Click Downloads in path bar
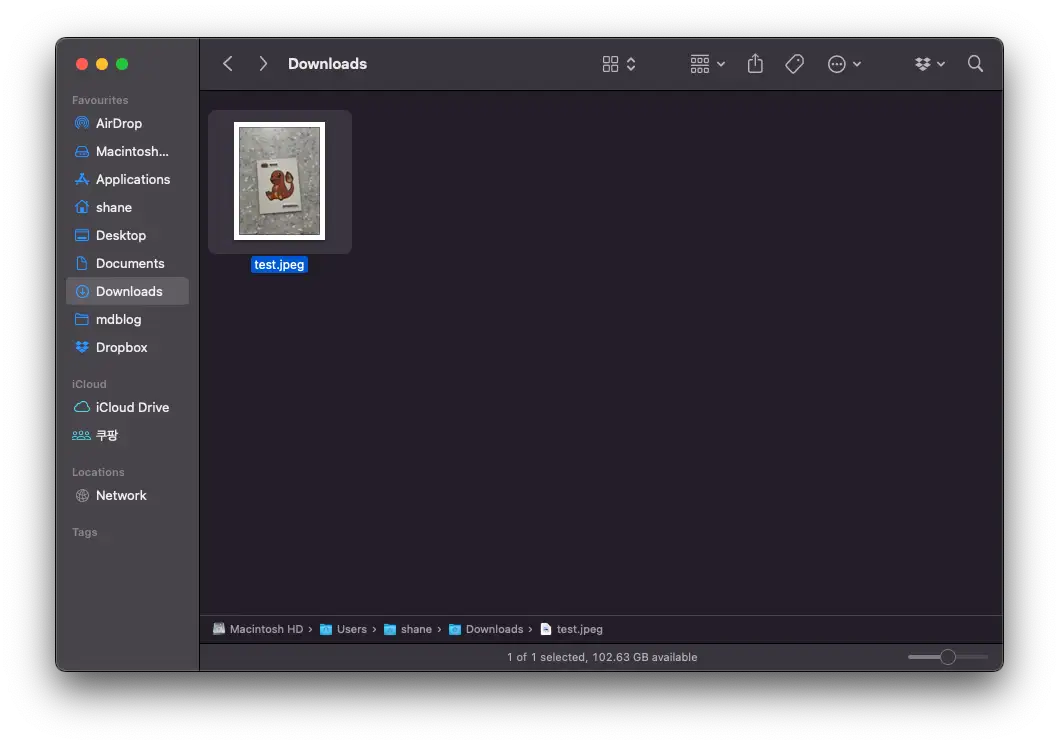The image size is (1059, 745). pos(486,629)
